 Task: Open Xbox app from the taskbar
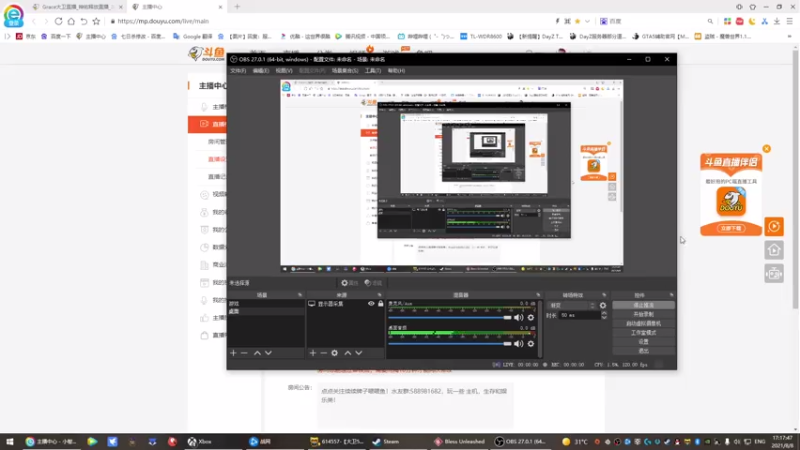tap(199, 442)
